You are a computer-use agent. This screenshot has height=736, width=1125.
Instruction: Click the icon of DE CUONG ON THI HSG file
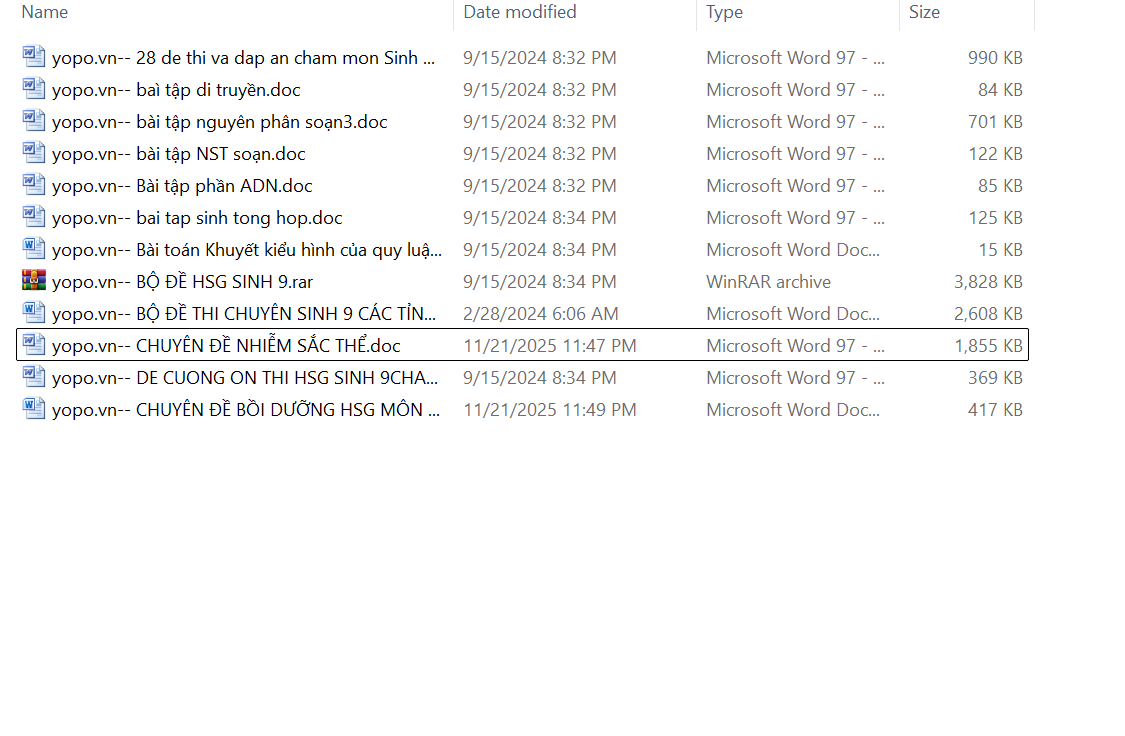[x=34, y=377]
